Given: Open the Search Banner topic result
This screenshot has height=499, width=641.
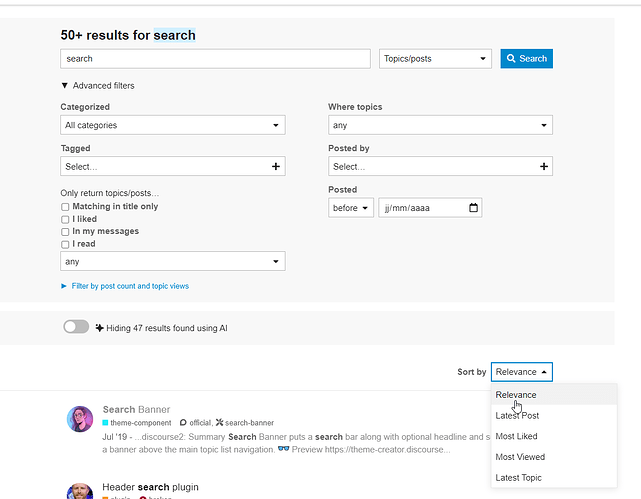Looking at the screenshot, I should 136,409.
